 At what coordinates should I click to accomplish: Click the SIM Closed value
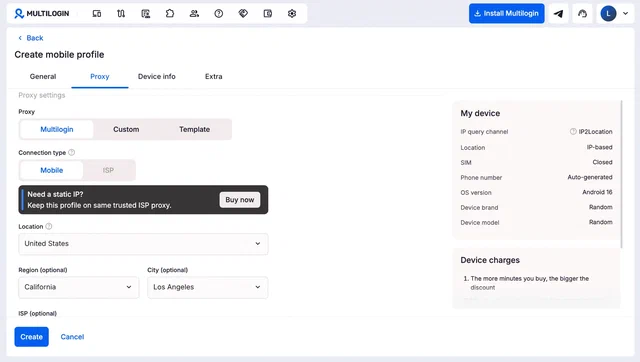(x=602, y=162)
